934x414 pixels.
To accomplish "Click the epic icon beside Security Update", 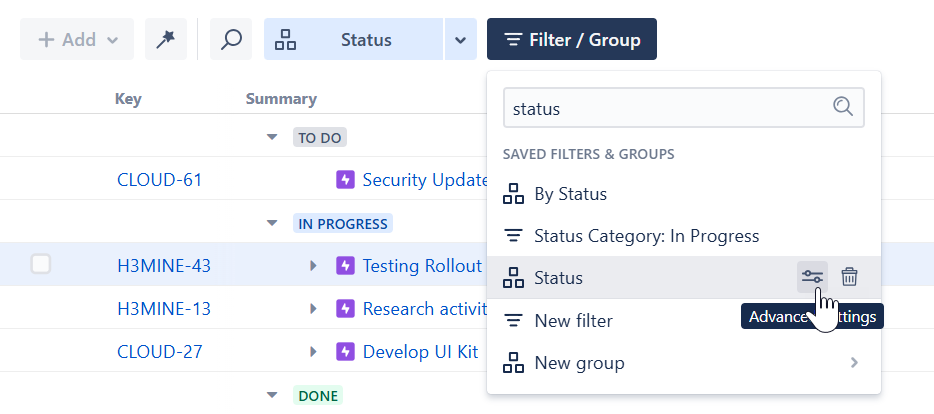I will tap(345, 180).
